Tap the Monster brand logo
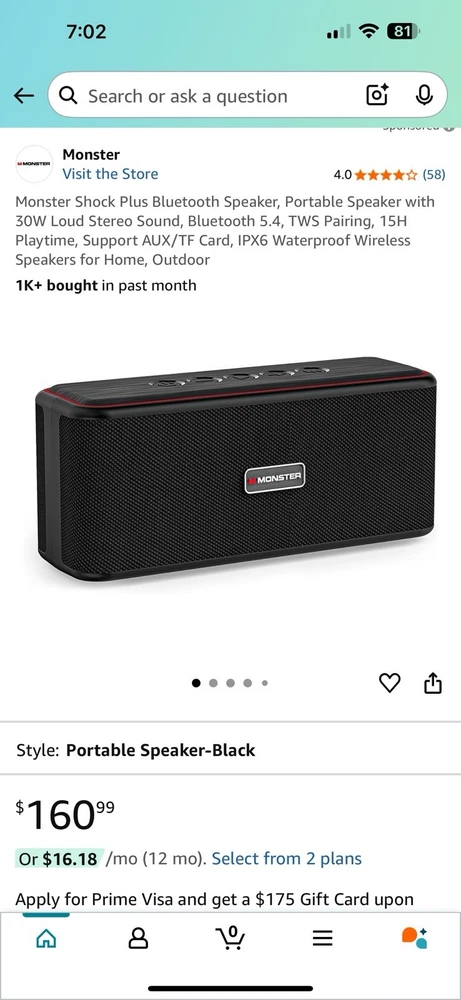Image resolution: width=461 pixels, height=1000 pixels. (34, 164)
